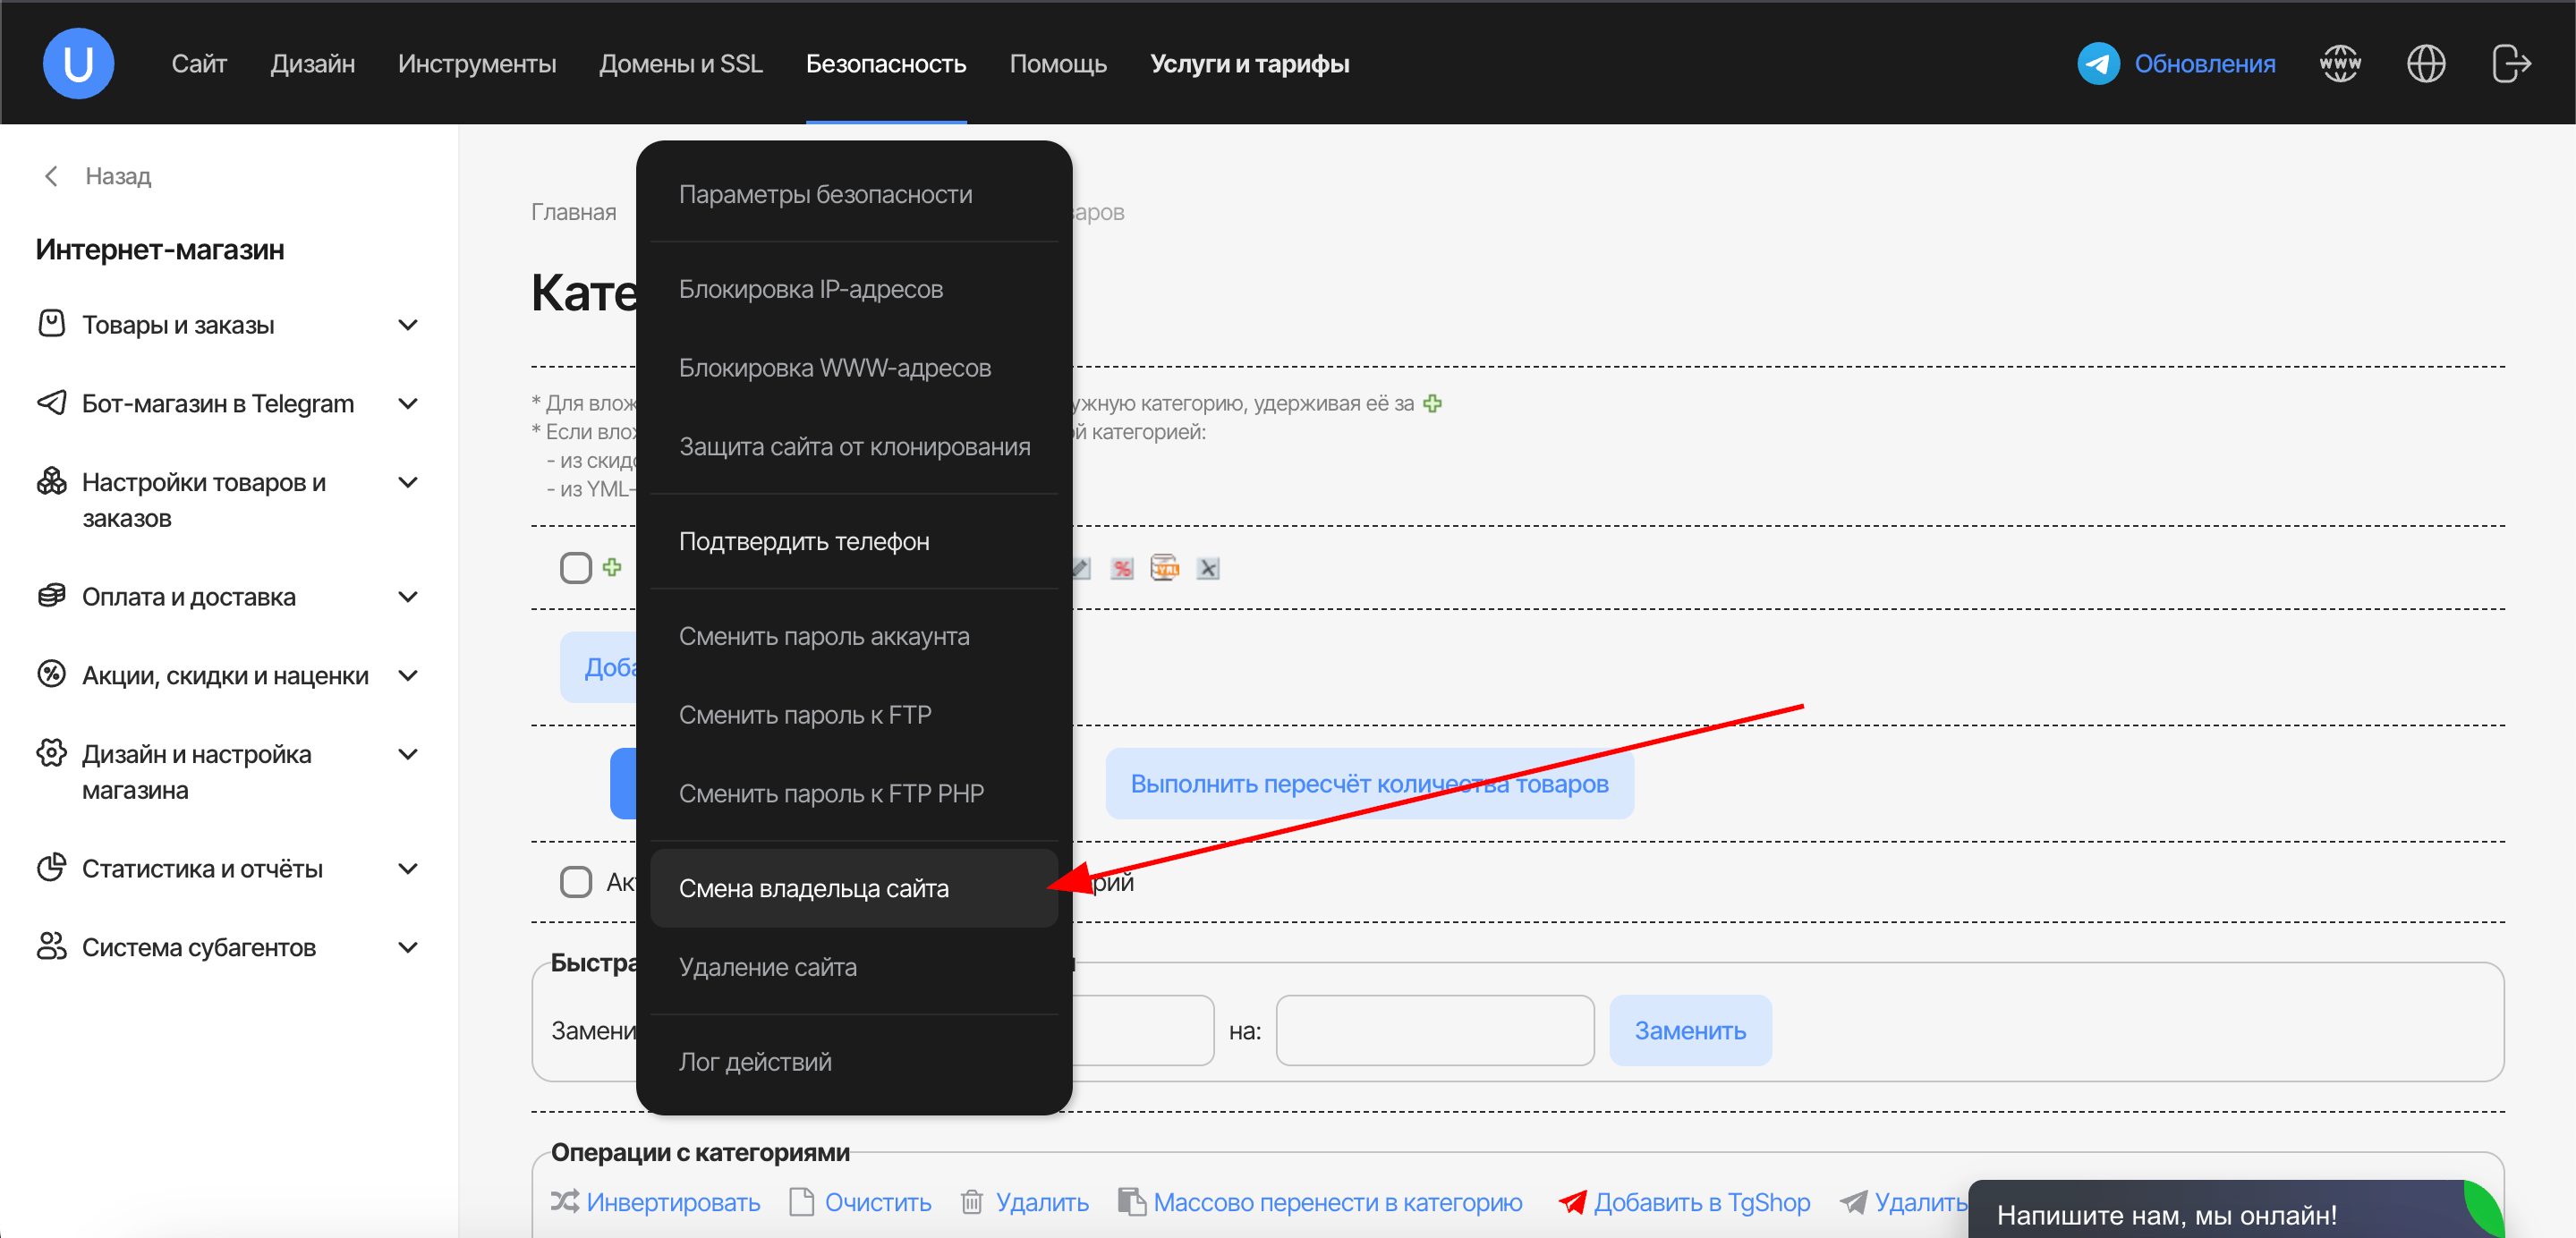Click 'Выполнить пересчёт количества товаров' button
The width and height of the screenshot is (2576, 1238).
(1369, 784)
